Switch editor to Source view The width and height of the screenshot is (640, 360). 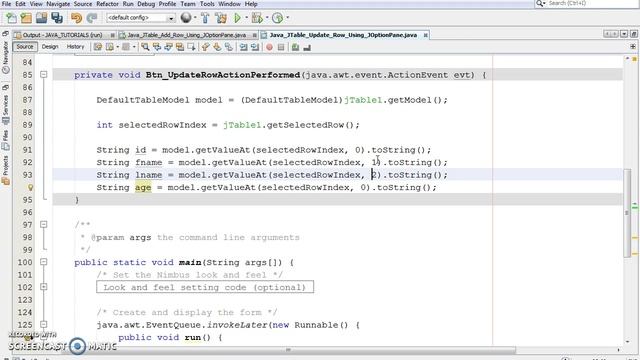tap(24, 47)
